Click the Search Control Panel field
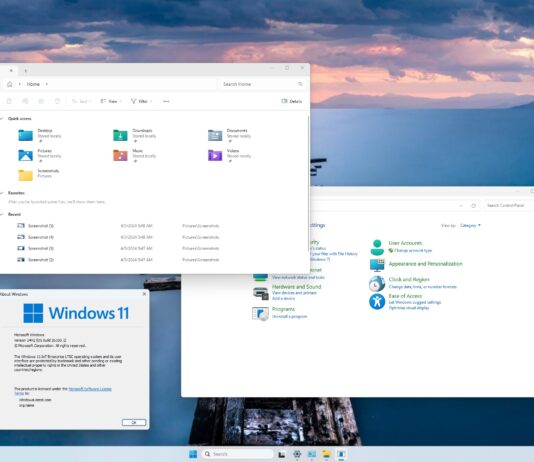 click(x=509, y=205)
